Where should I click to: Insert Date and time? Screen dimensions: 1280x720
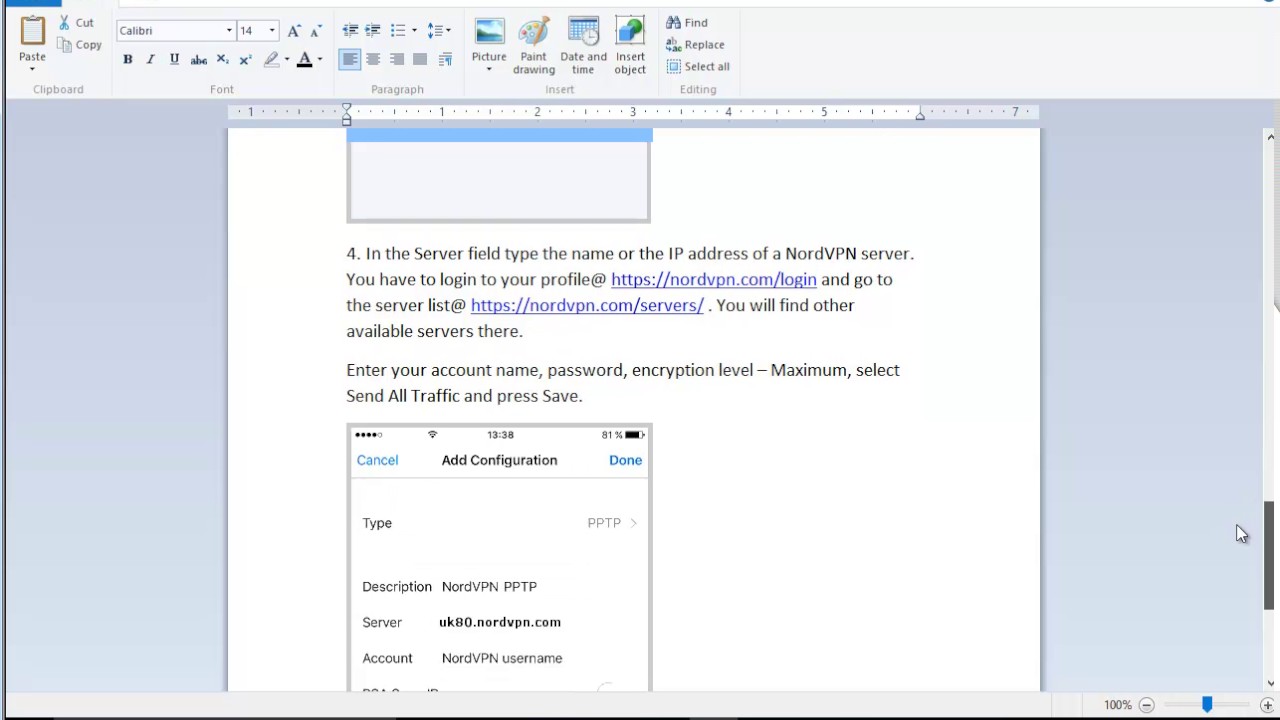pyautogui.click(x=583, y=45)
